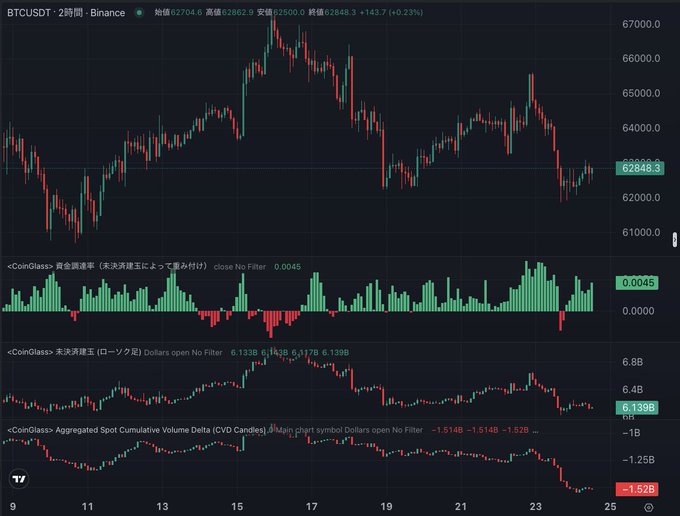
Task: Click the 6.8B open interest axis label
Action: [x=632, y=362]
